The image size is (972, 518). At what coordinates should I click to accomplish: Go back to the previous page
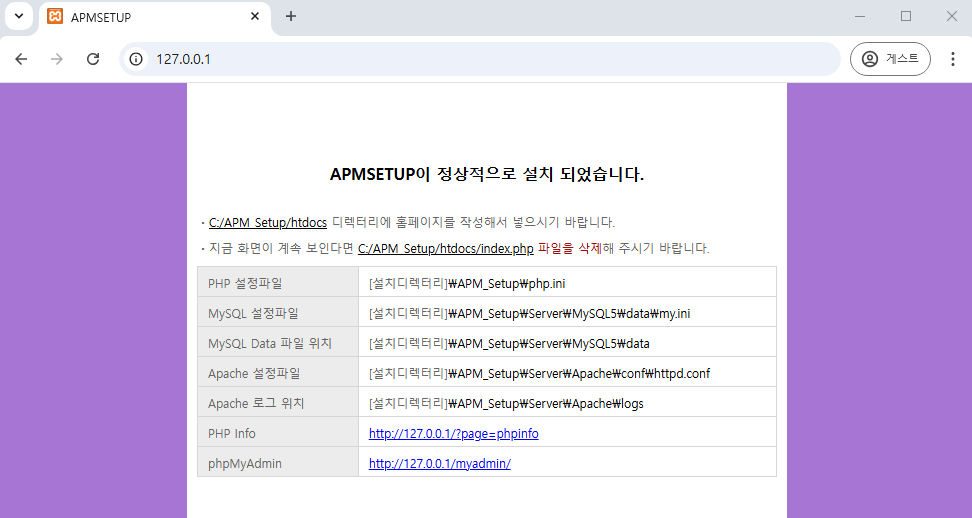click(x=21, y=59)
